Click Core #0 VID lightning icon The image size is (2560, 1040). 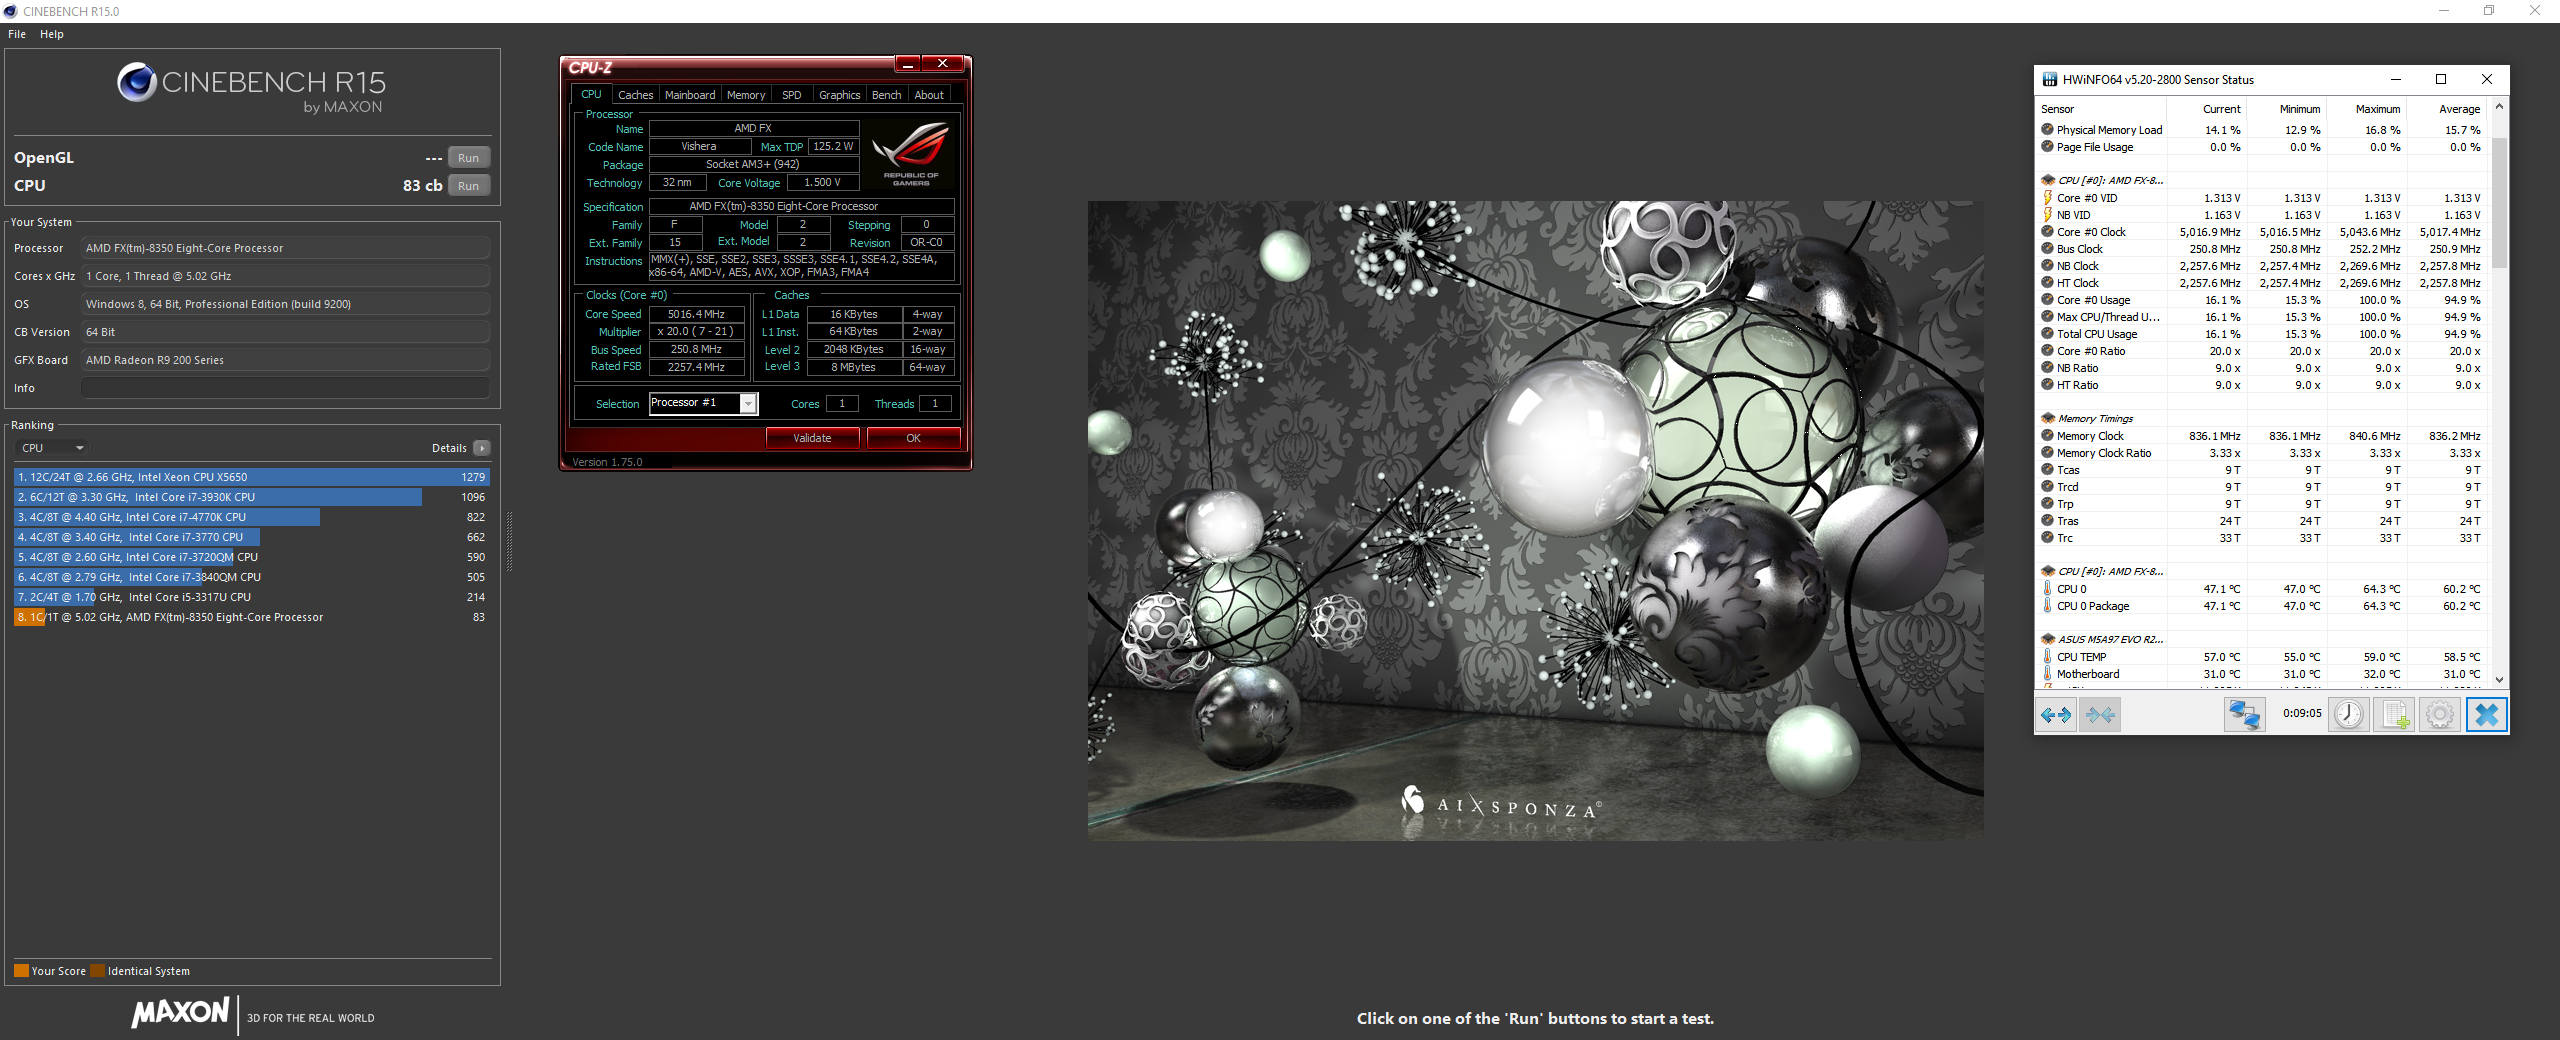2047,198
